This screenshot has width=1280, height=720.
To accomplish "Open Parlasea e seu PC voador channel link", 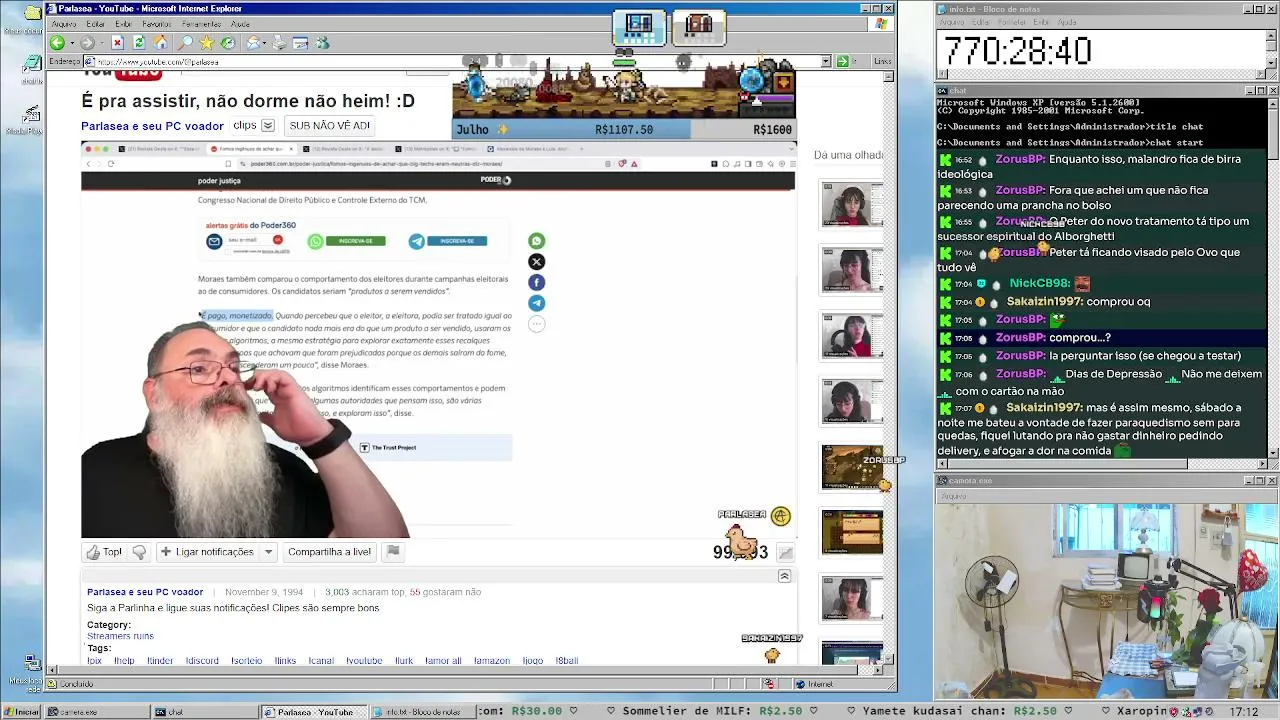I will (x=152, y=126).
